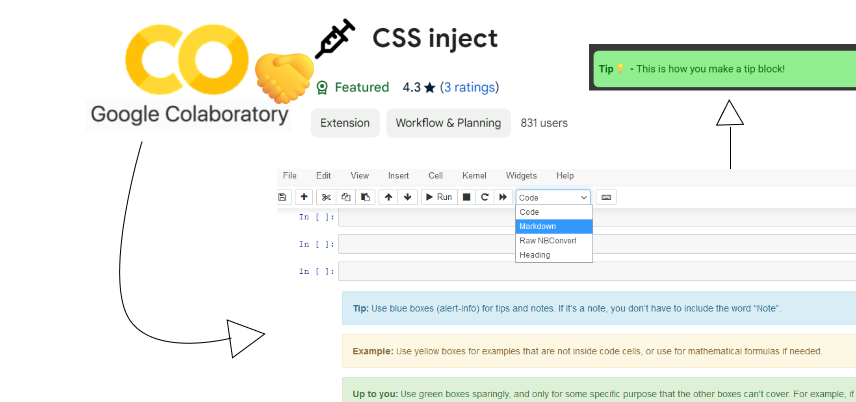This screenshot has width=856, height=402.
Task: Select Heading in the cell type list
Action: tap(554, 255)
